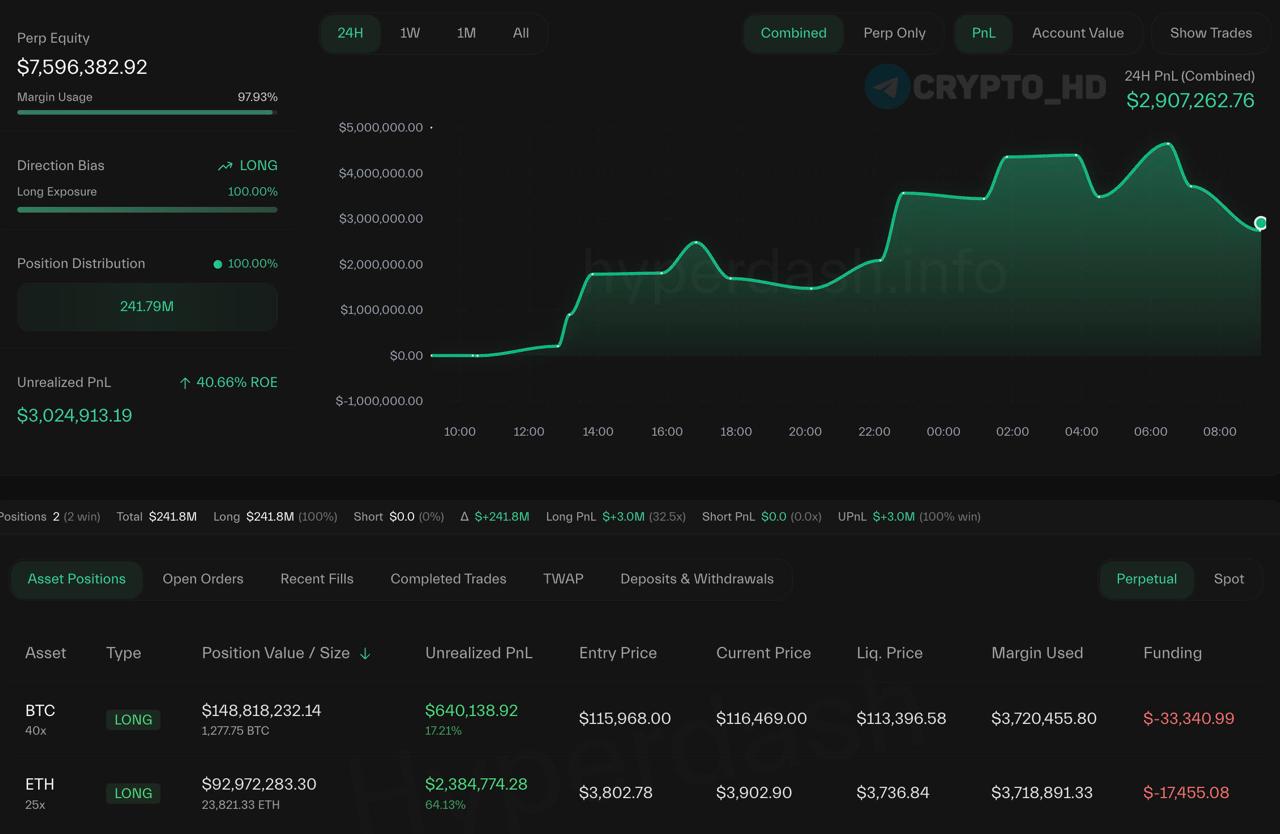
Task: Click the LONG badge in BTC row
Action: (x=133, y=720)
